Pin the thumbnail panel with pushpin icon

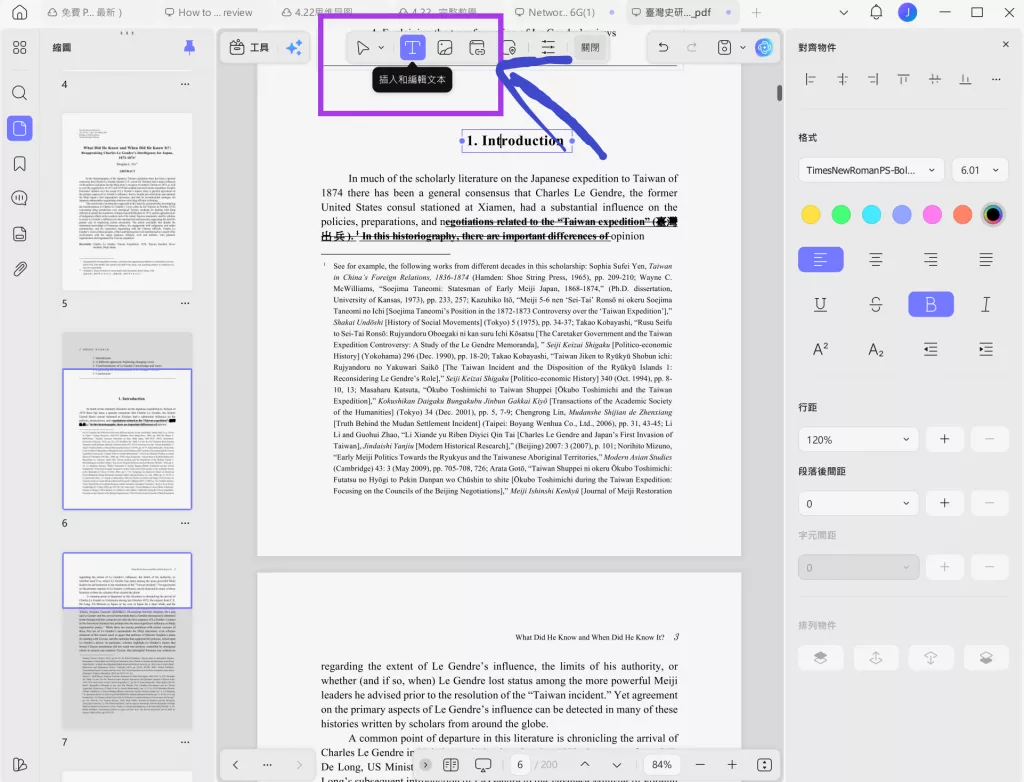click(x=189, y=47)
